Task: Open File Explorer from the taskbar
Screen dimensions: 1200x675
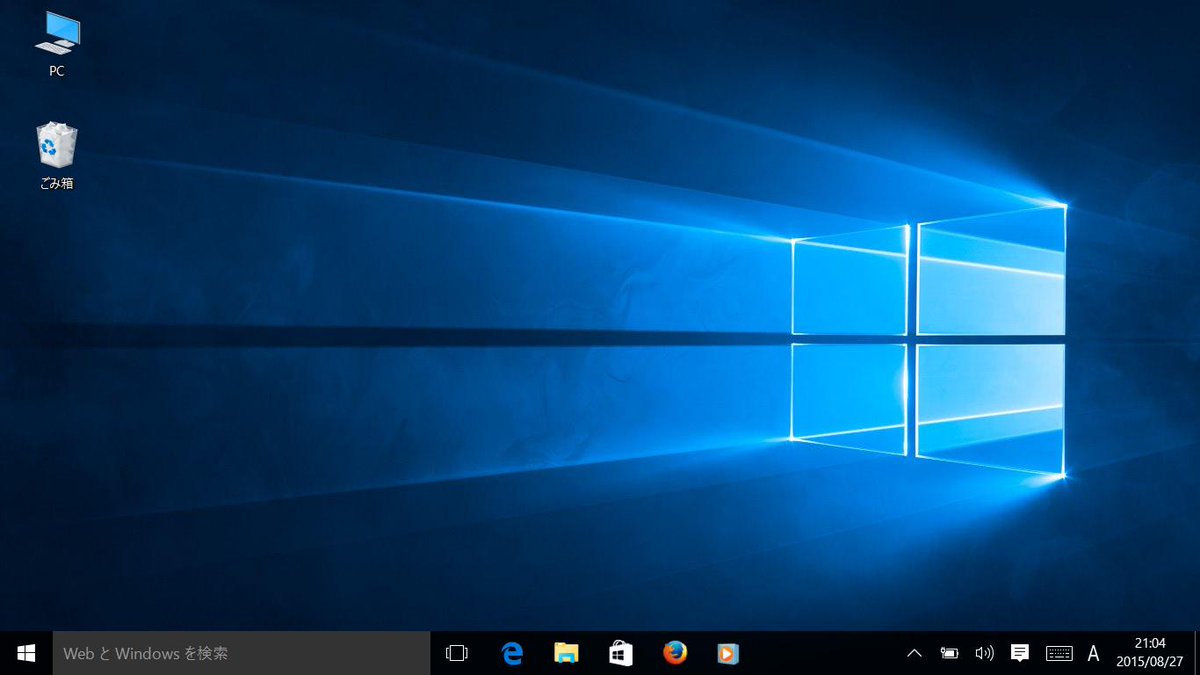Action: pyautogui.click(x=567, y=653)
